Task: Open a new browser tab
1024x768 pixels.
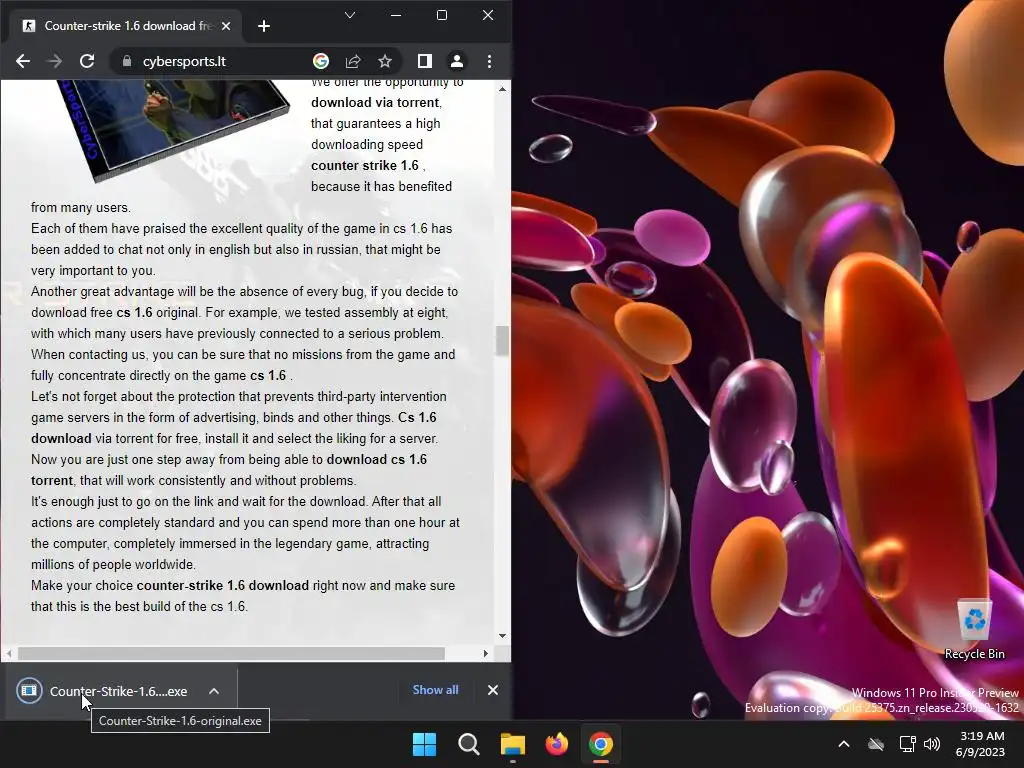Action: pos(264,26)
